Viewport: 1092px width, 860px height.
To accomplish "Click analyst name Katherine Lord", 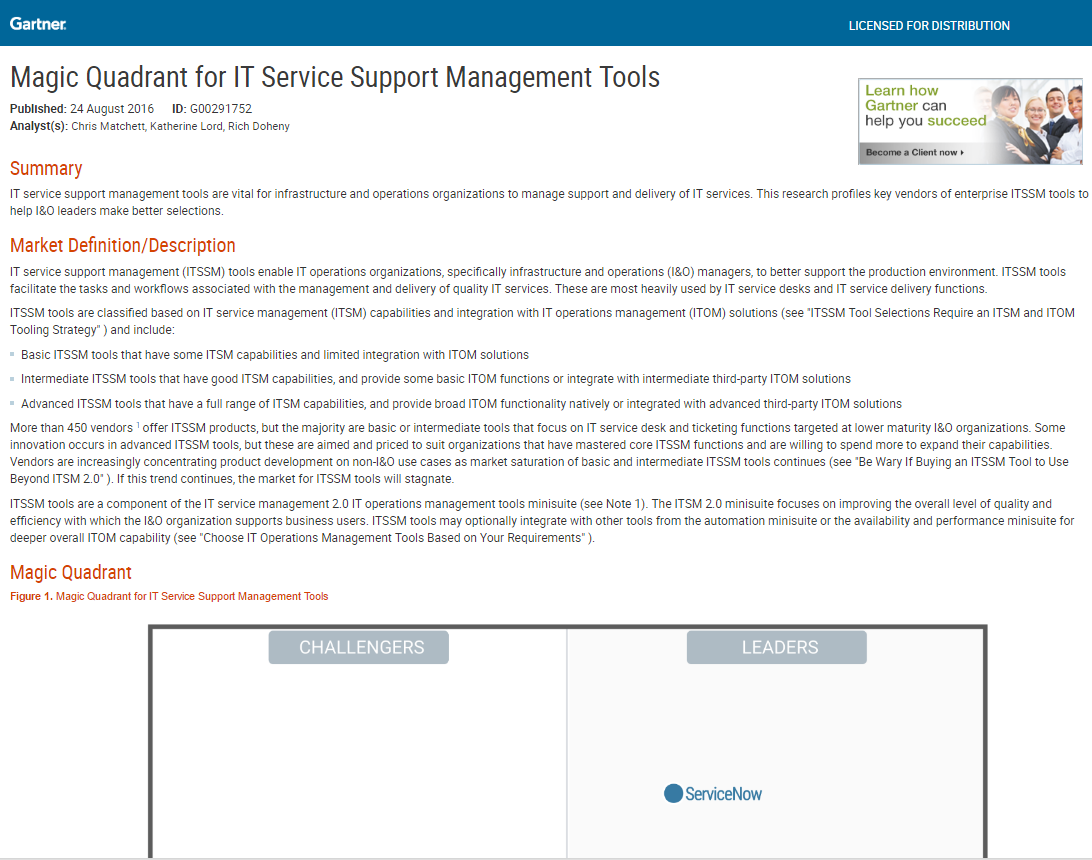I will (x=186, y=126).
